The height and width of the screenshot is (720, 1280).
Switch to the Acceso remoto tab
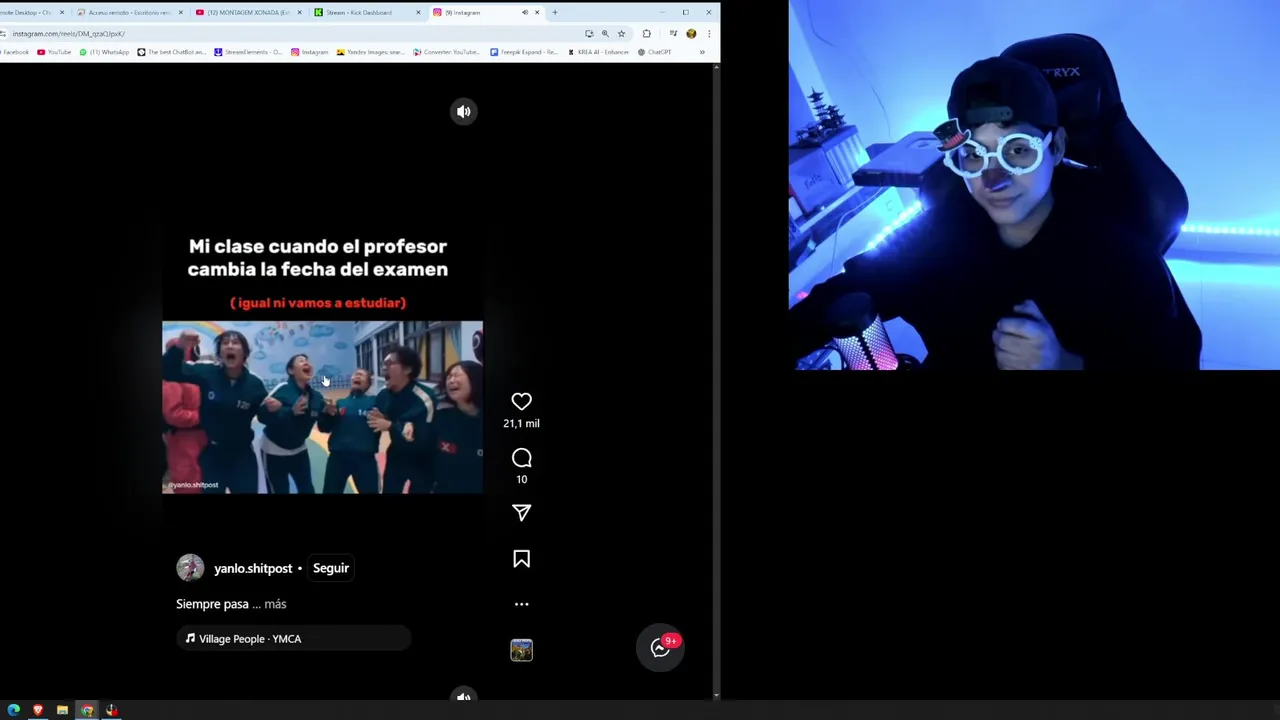pyautogui.click(x=128, y=12)
